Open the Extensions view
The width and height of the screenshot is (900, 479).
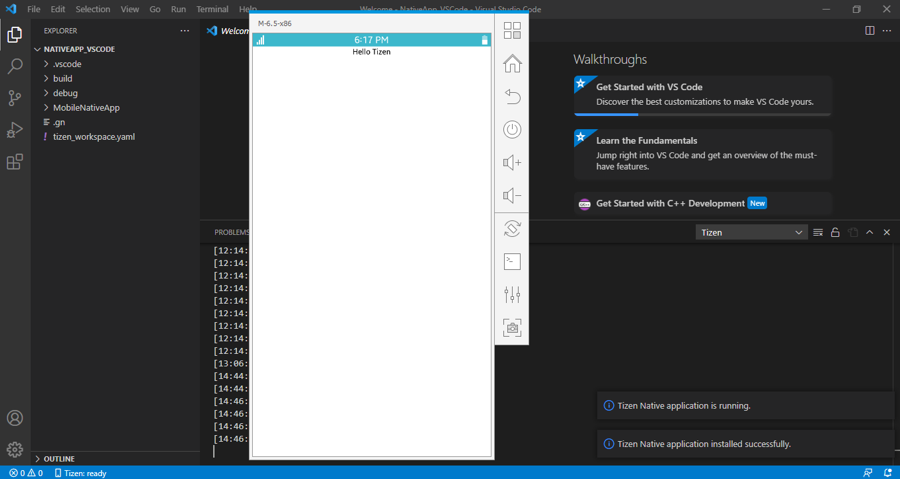pyautogui.click(x=15, y=162)
